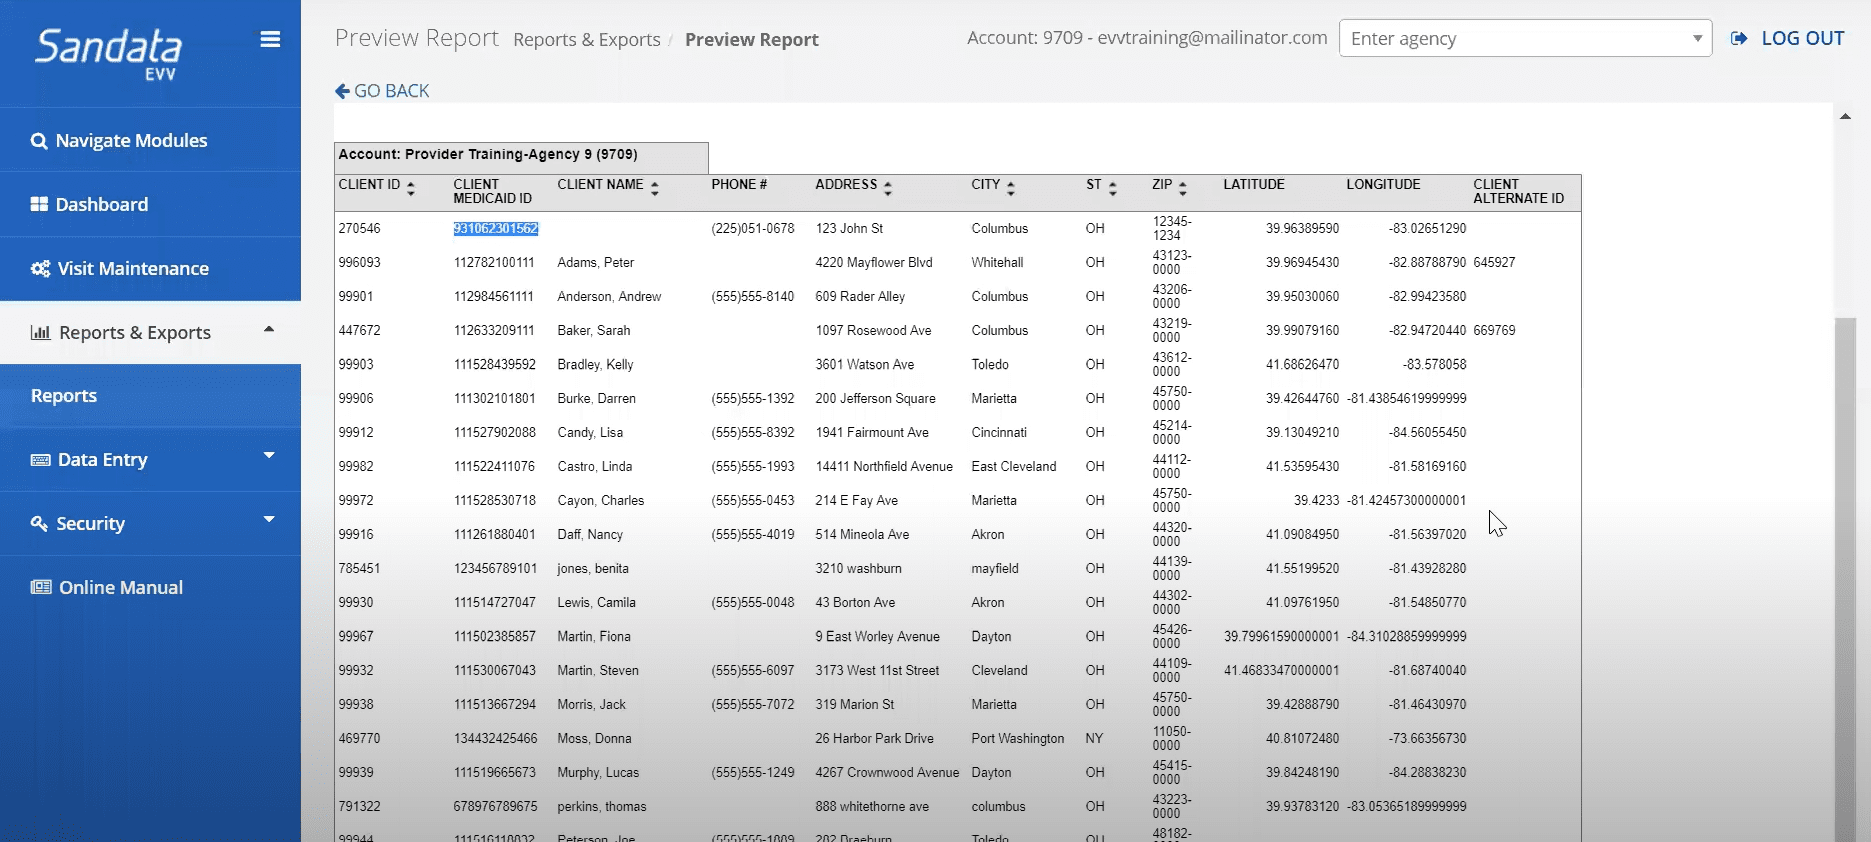Collapse the Reports & Exports section arrow
Viewport: 1871px width, 842px height.
click(269, 330)
